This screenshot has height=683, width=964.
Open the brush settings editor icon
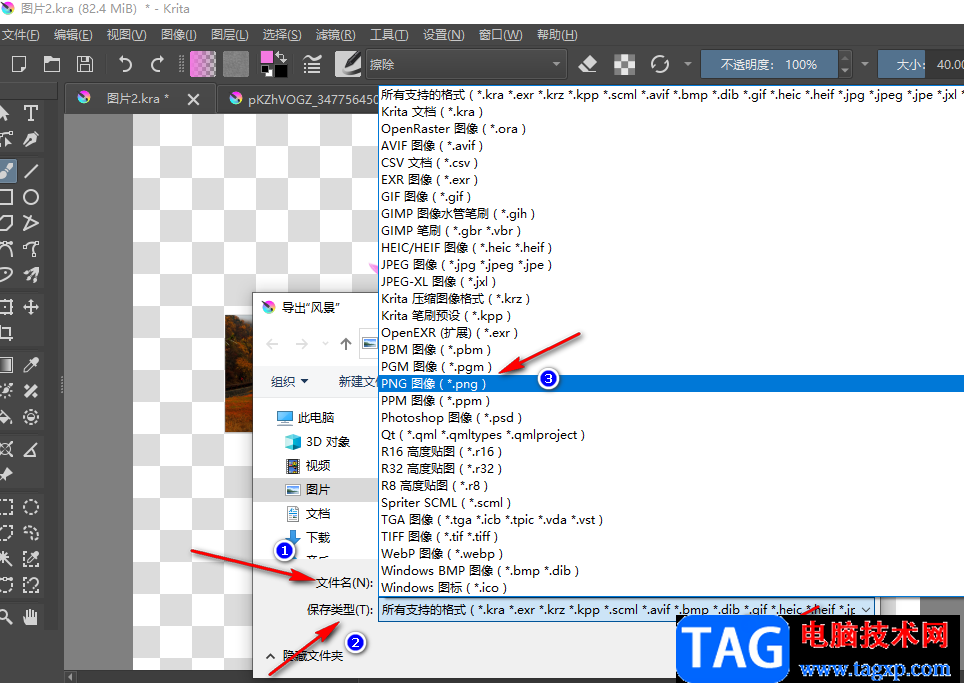(312, 64)
